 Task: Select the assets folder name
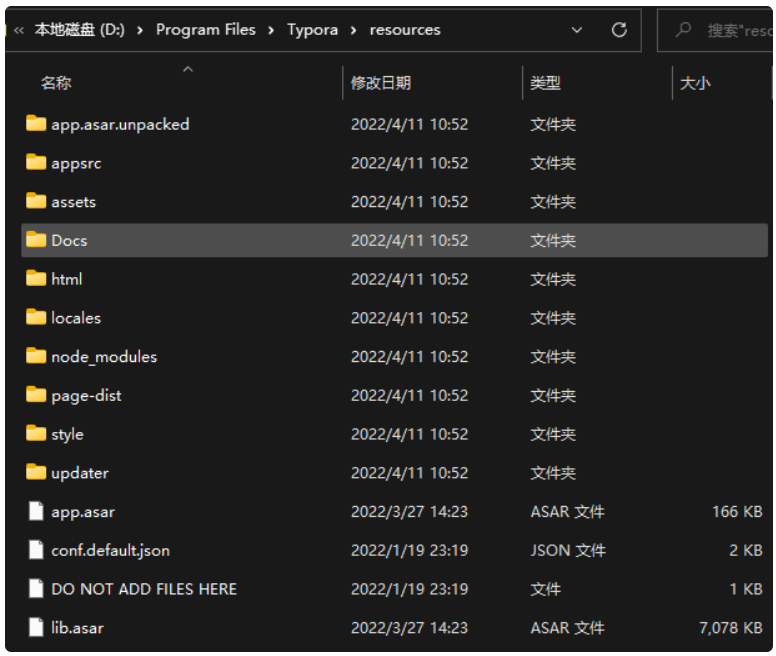(73, 202)
